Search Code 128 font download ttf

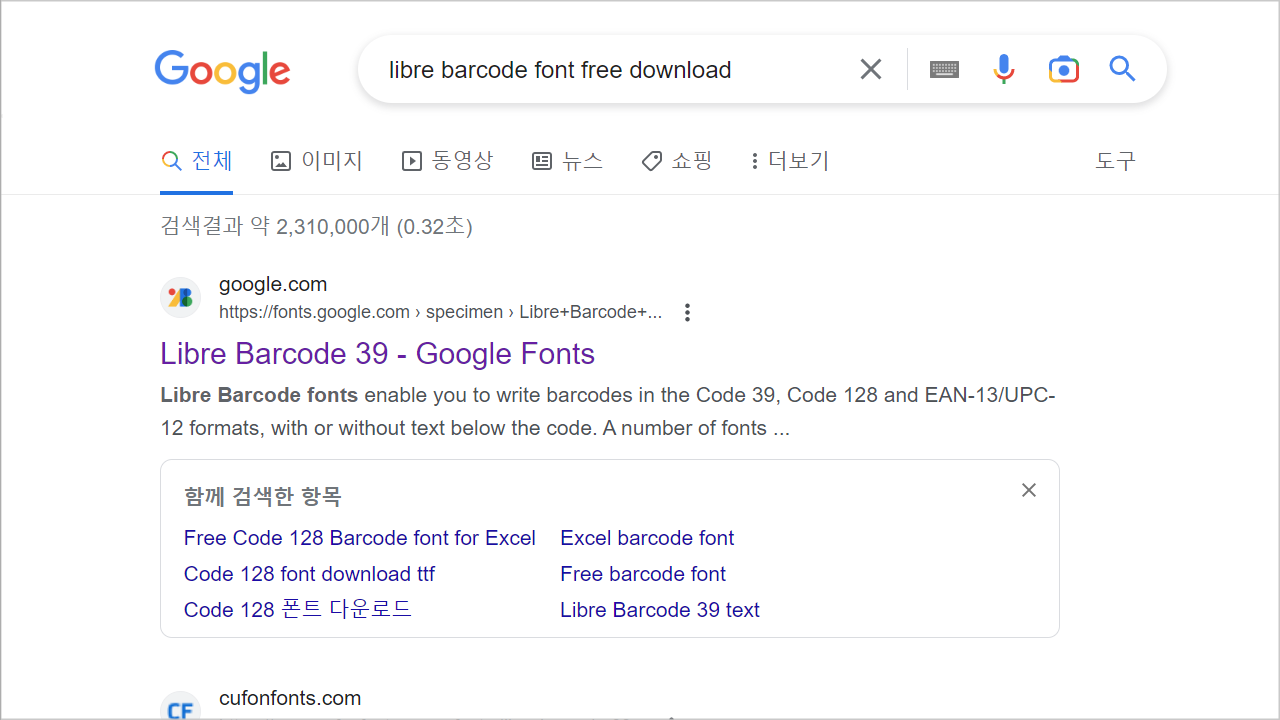pyautogui.click(x=309, y=574)
